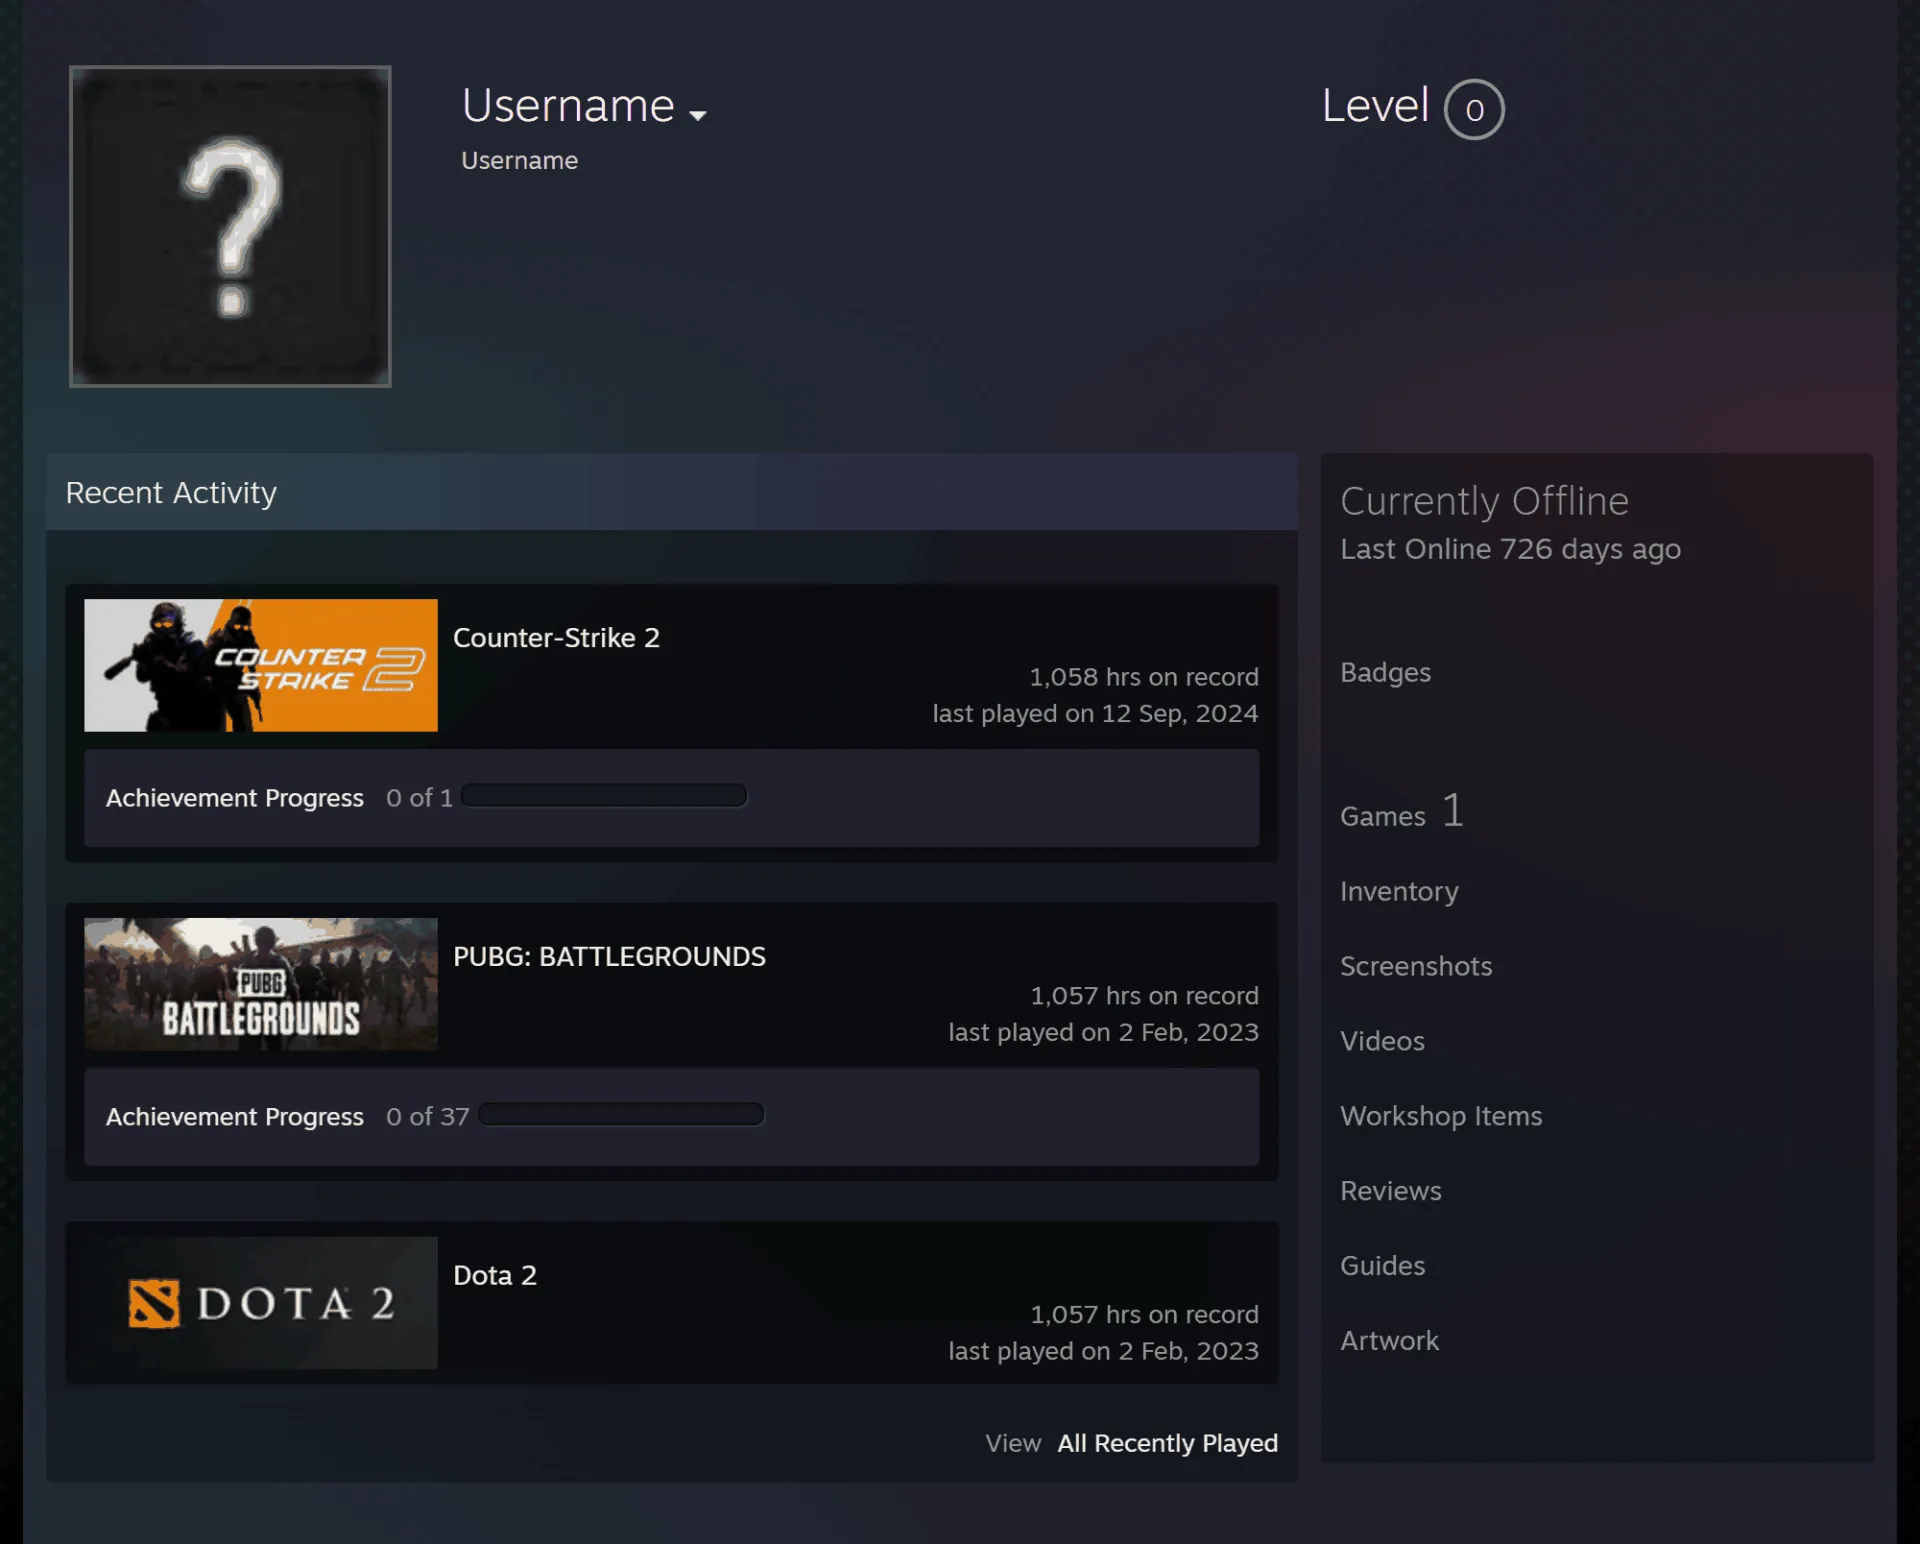Viewport: 1920px width, 1544px height.
Task: Open the Counter-Strike 2 game banner
Action: [261, 665]
